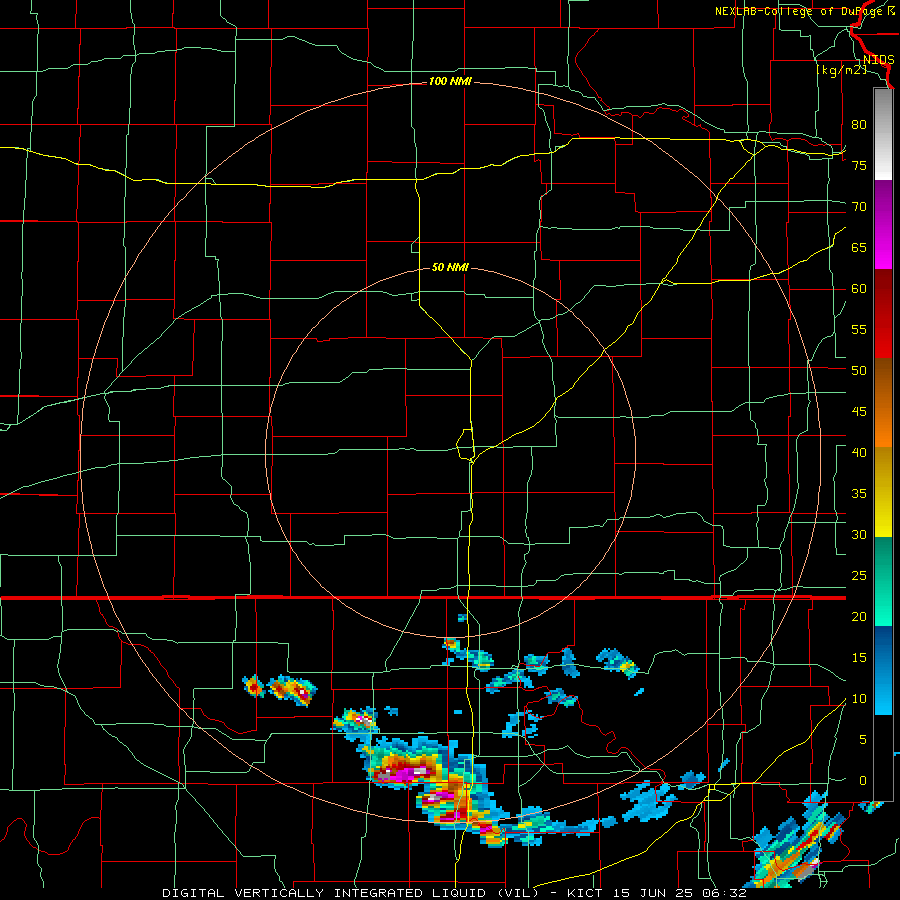Select legend value 40

pos(859,452)
